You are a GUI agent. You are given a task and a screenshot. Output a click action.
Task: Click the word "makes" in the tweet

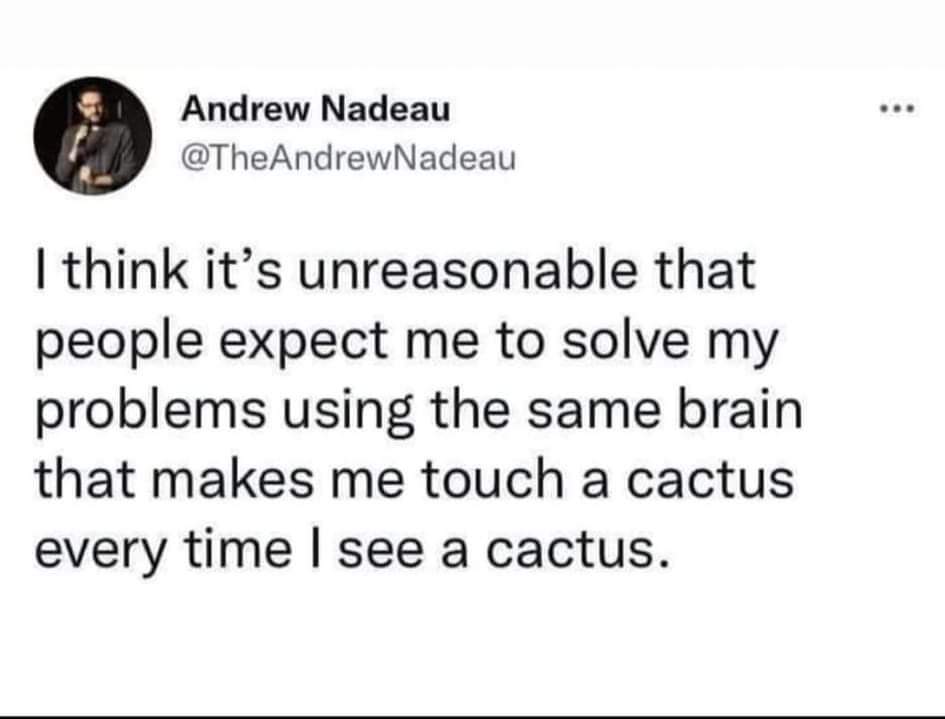(x=230, y=479)
